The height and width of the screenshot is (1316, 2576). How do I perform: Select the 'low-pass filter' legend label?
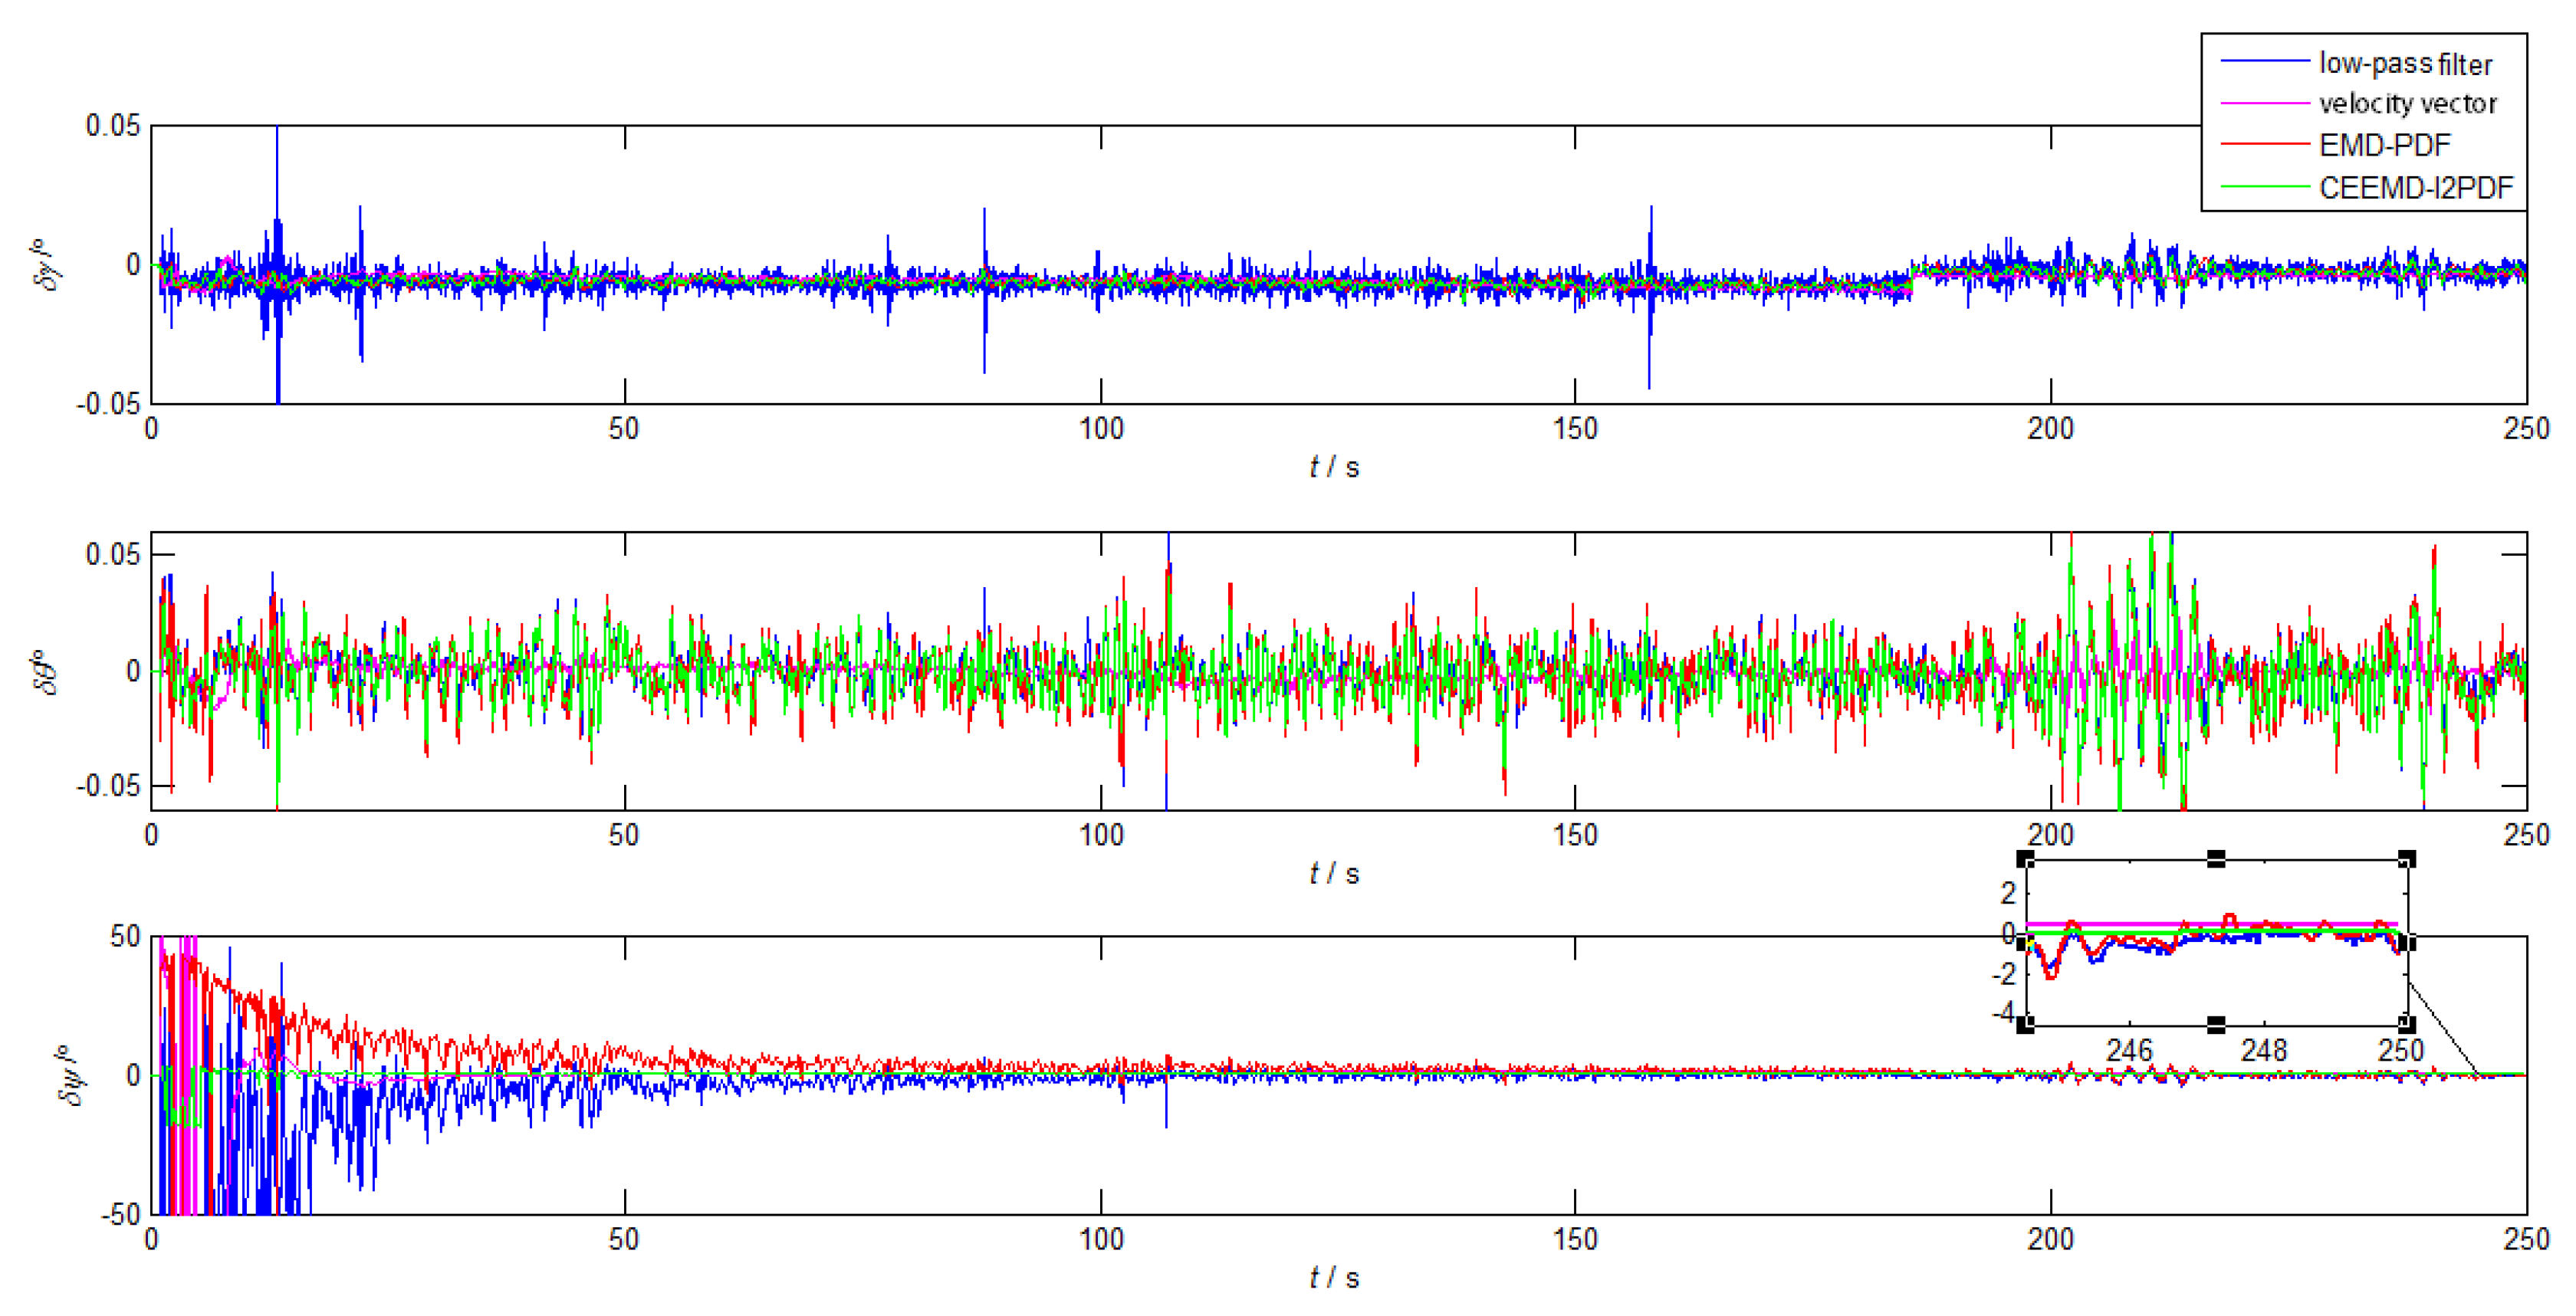click(2405, 64)
